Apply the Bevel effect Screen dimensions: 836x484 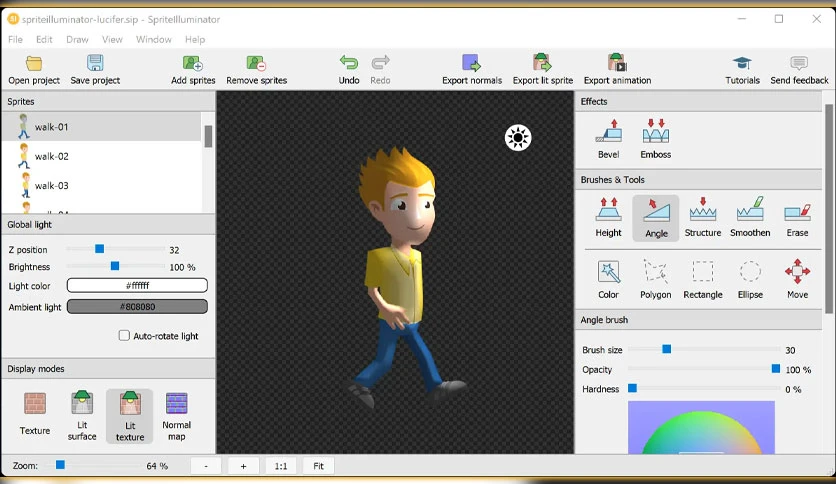pos(608,139)
